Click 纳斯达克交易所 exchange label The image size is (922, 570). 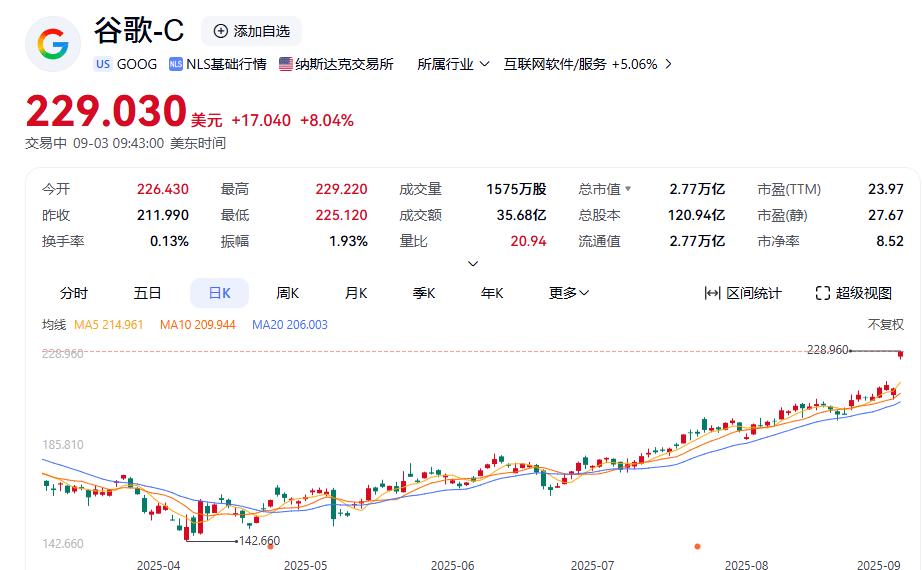click(344, 64)
